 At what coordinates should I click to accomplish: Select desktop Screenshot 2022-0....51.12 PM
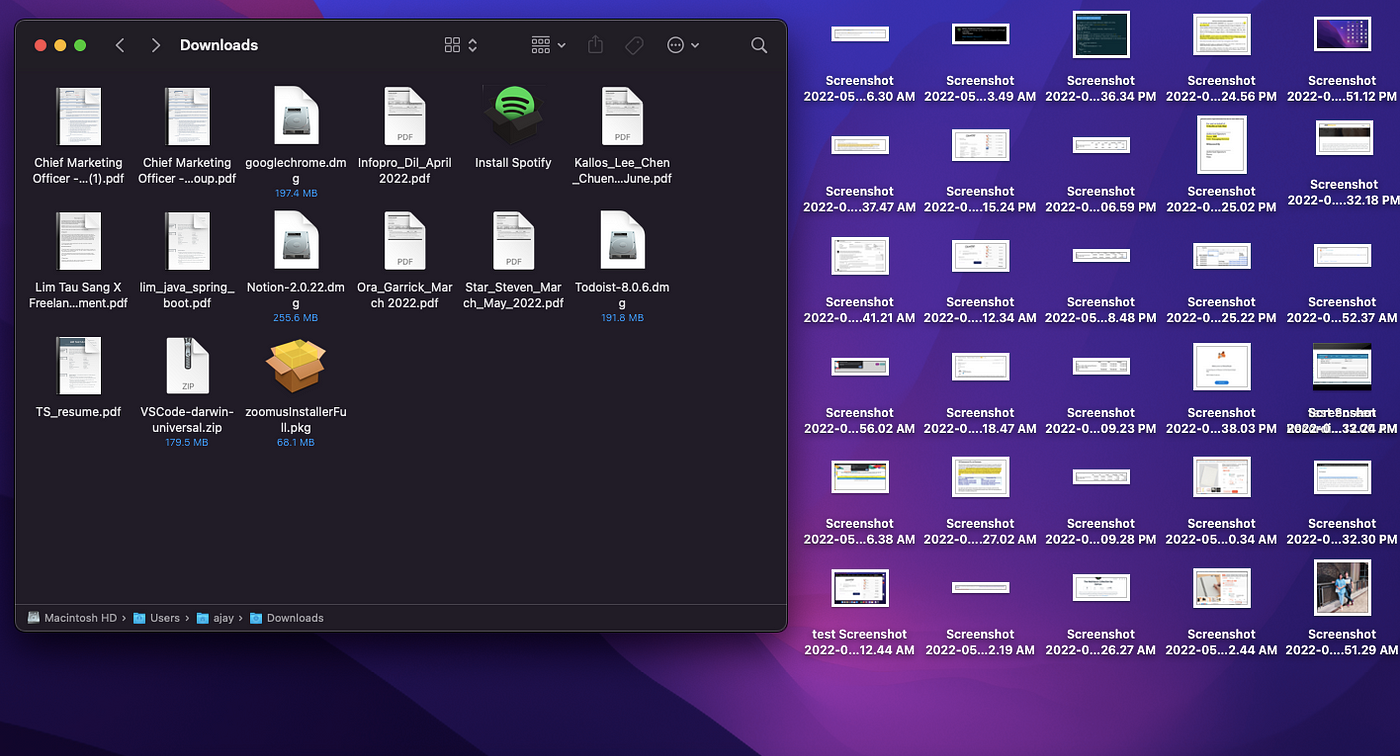pyautogui.click(x=1342, y=34)
